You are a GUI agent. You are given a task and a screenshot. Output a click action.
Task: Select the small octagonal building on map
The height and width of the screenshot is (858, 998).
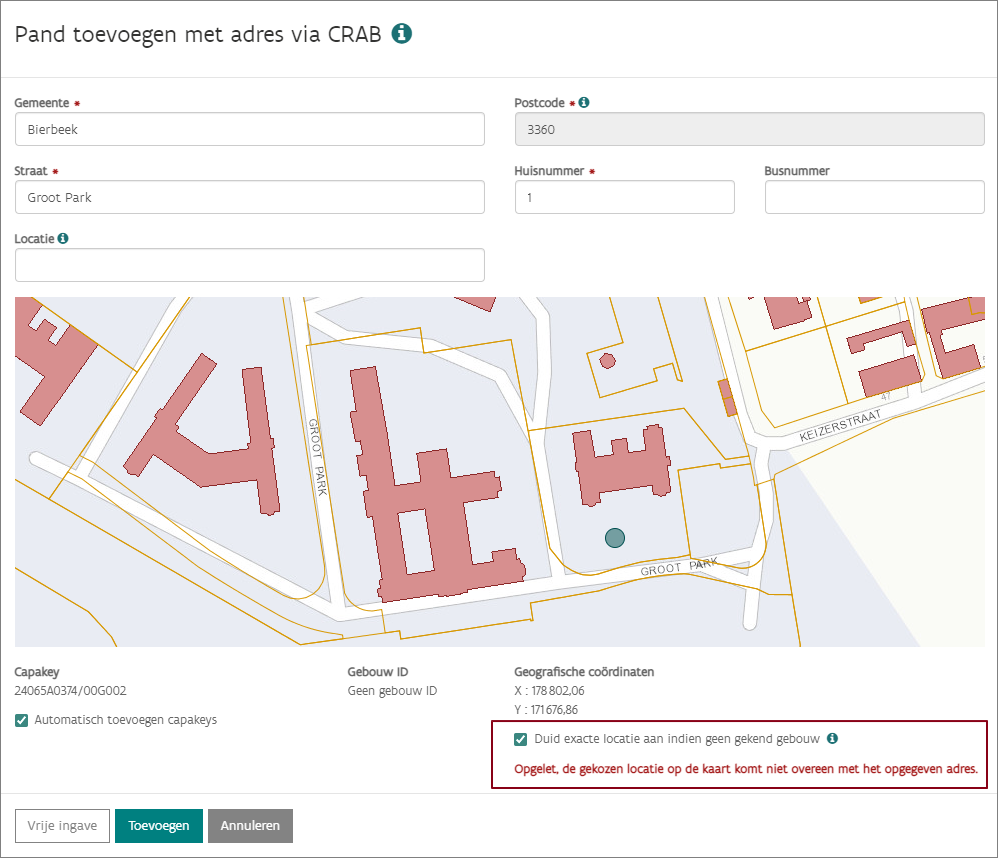pyautogui.click(x=606, y=361)
